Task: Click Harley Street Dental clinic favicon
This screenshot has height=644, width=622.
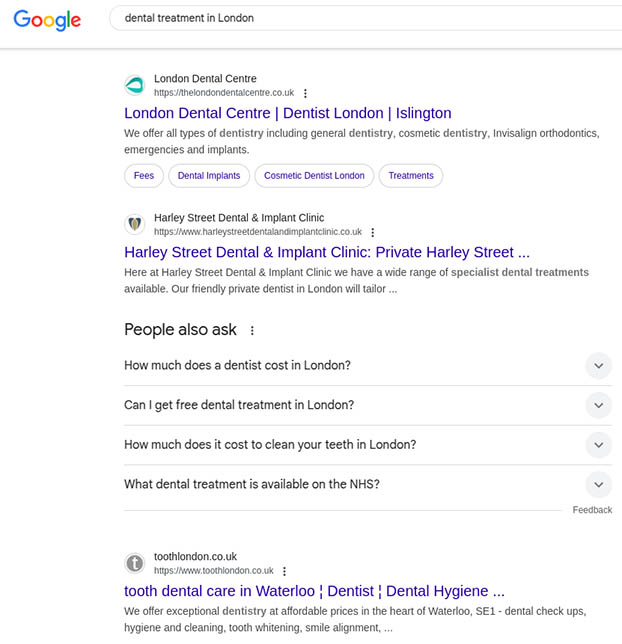Action: tap(135, 224)
